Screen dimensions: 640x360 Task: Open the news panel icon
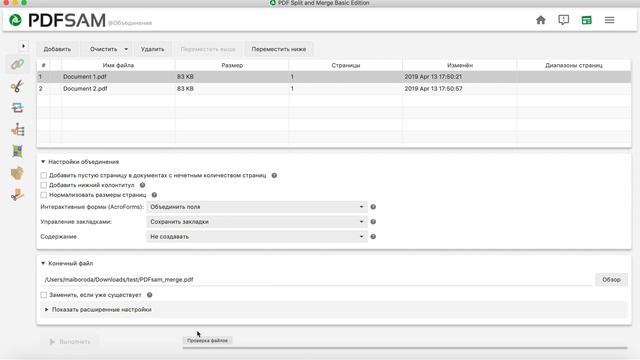point(587,20)
